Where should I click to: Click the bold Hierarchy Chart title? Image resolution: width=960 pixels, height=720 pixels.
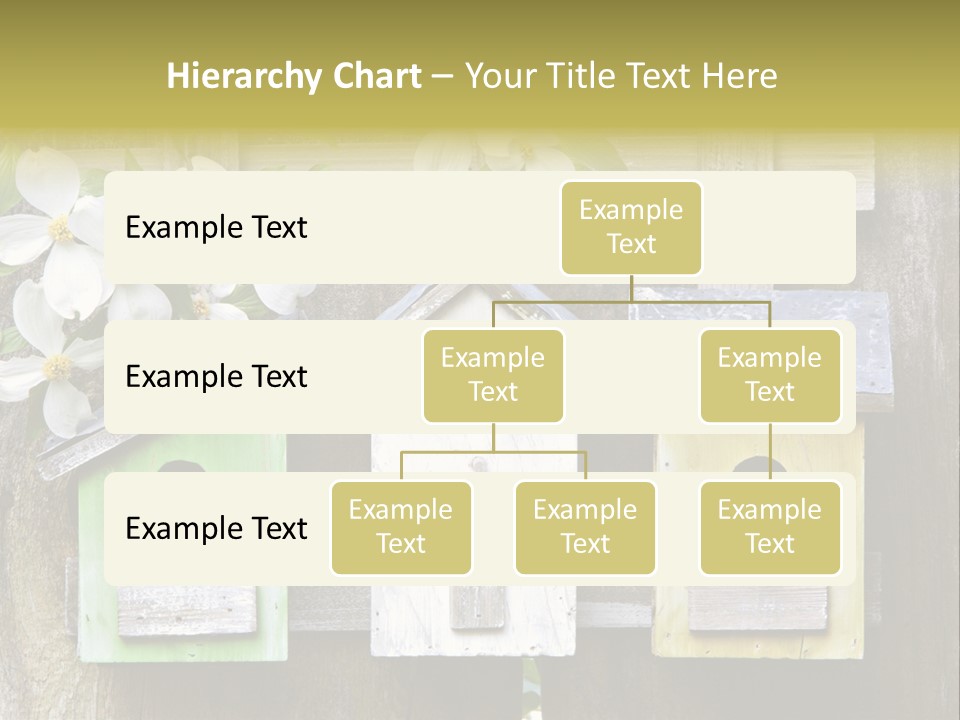[293, 75]
